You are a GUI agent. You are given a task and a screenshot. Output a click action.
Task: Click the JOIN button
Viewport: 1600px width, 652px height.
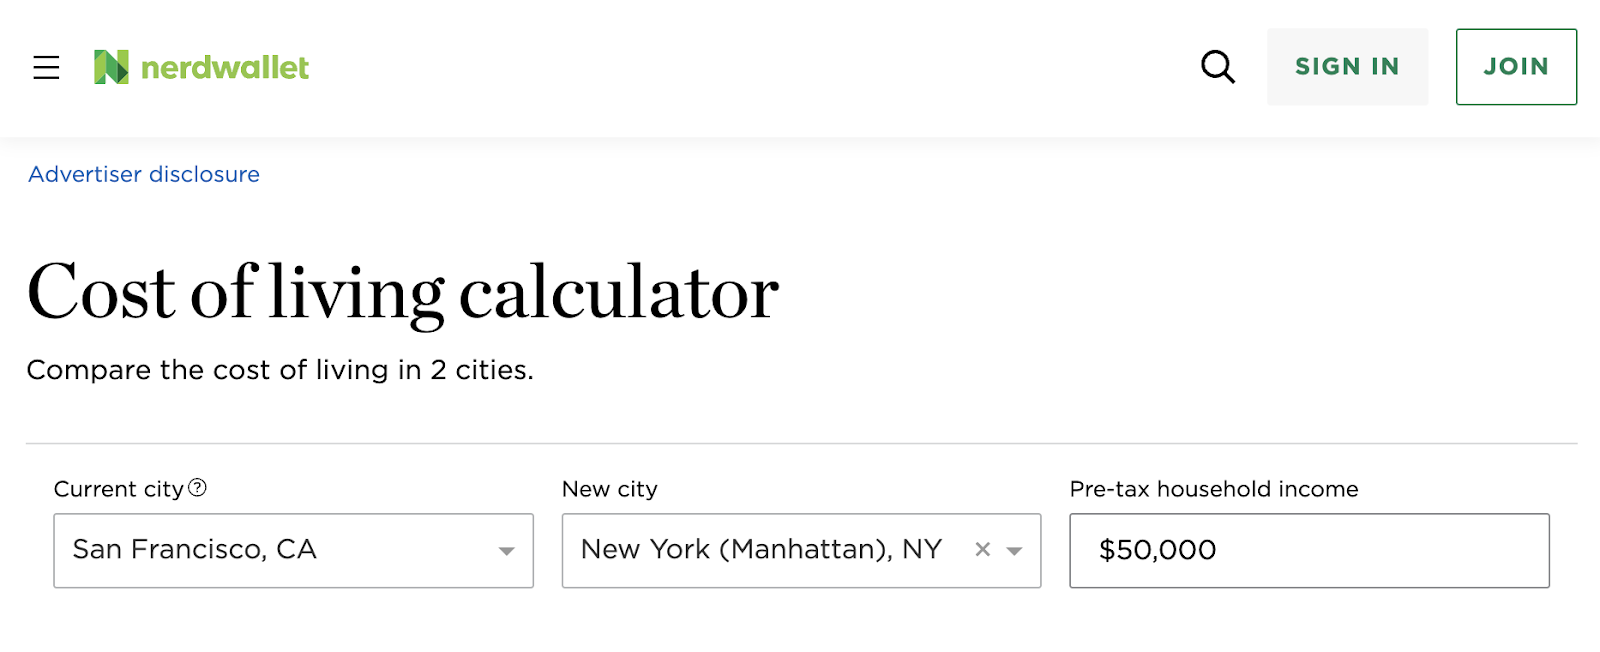point(1516,67)
